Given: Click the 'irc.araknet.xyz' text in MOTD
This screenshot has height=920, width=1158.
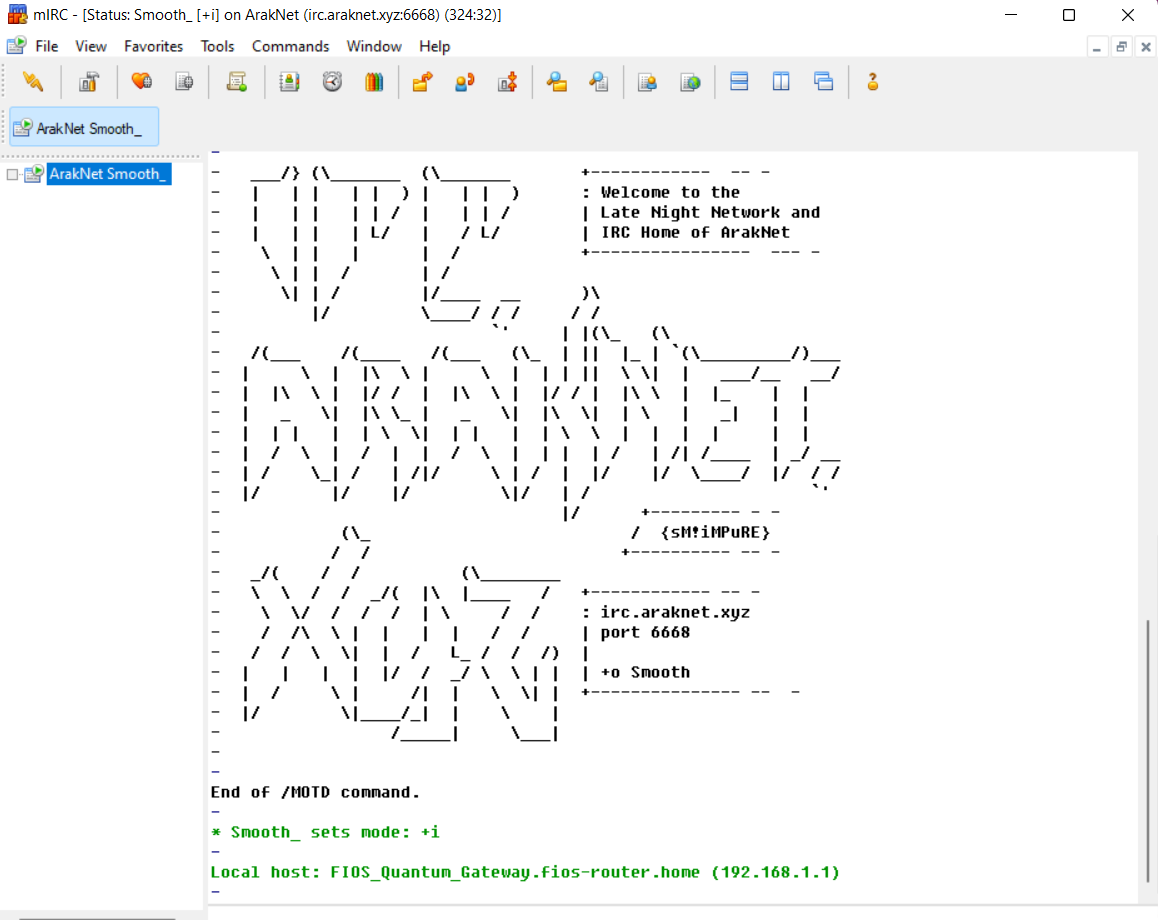Looking at the screenshot, I should 675,612.
